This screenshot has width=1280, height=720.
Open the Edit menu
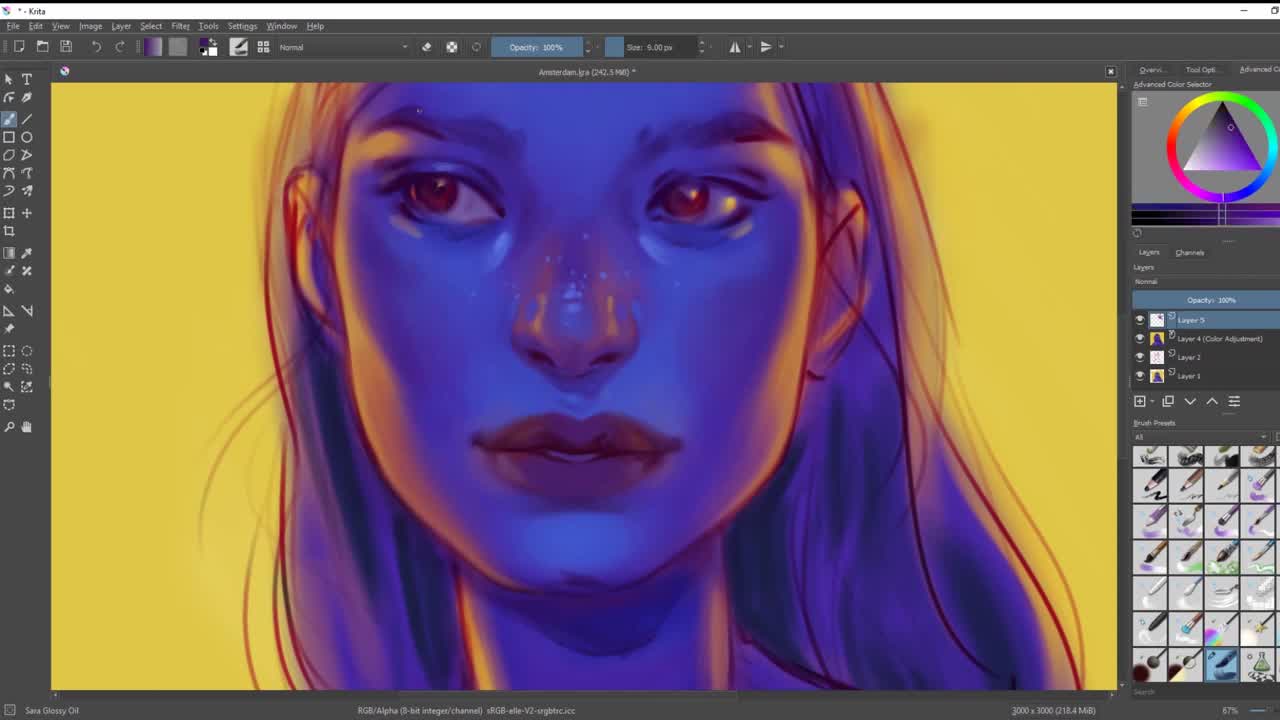click(36, 26)
